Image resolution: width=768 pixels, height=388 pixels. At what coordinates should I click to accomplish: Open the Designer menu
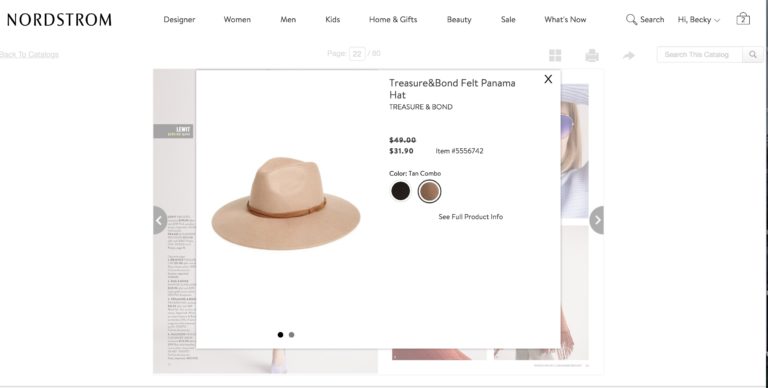[179, 20]
